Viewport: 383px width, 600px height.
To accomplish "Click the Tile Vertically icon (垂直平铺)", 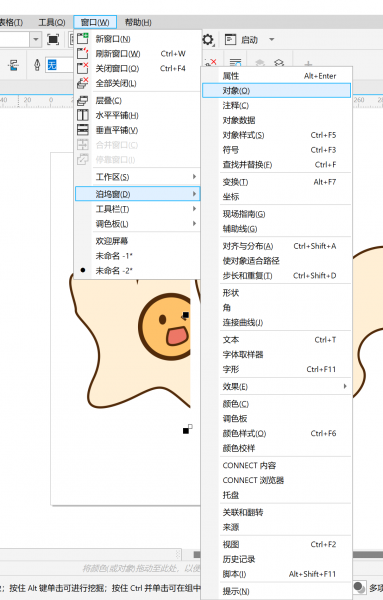I will tap(83, 130).
